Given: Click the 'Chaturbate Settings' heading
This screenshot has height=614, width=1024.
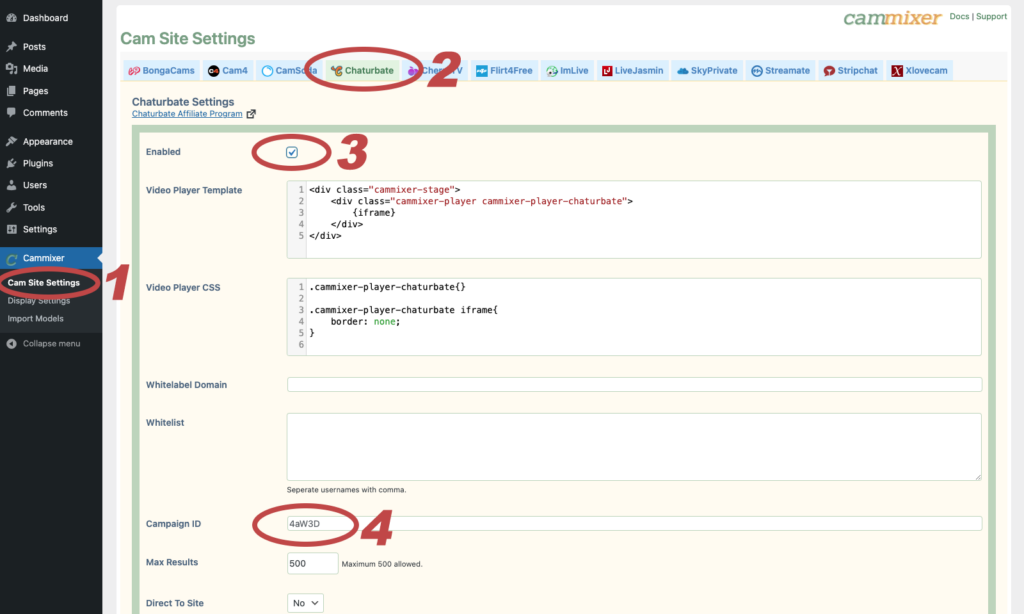Looking at the screenshot, I should tap(183, 102).
